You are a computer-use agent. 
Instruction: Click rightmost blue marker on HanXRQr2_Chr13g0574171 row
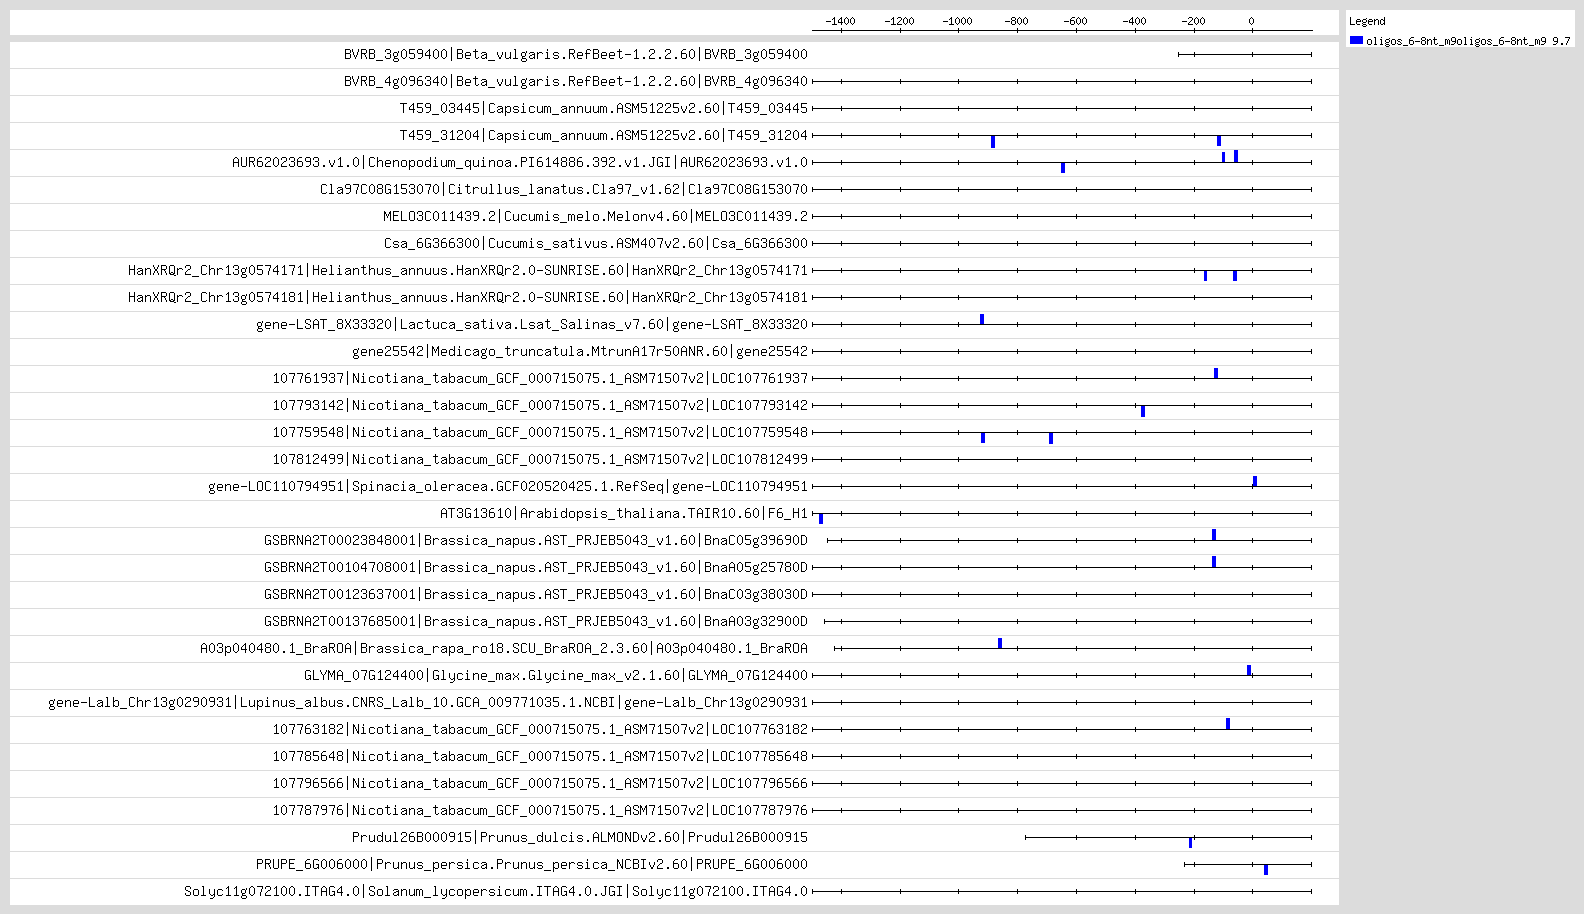[1235, 276]
